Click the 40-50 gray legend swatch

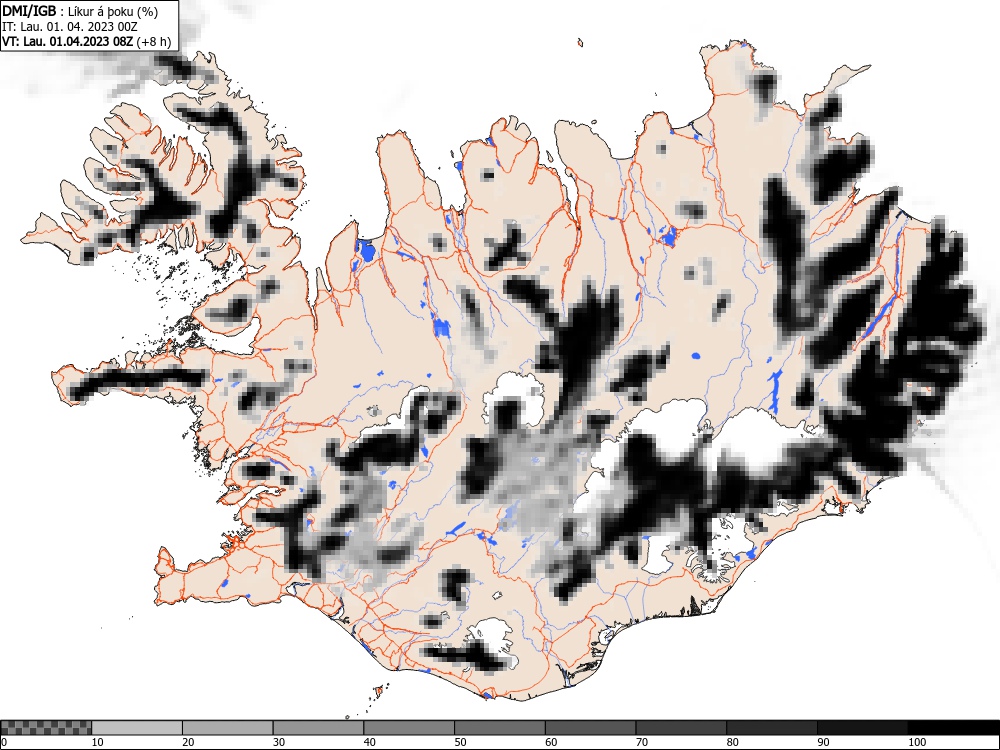pos(409,728)
